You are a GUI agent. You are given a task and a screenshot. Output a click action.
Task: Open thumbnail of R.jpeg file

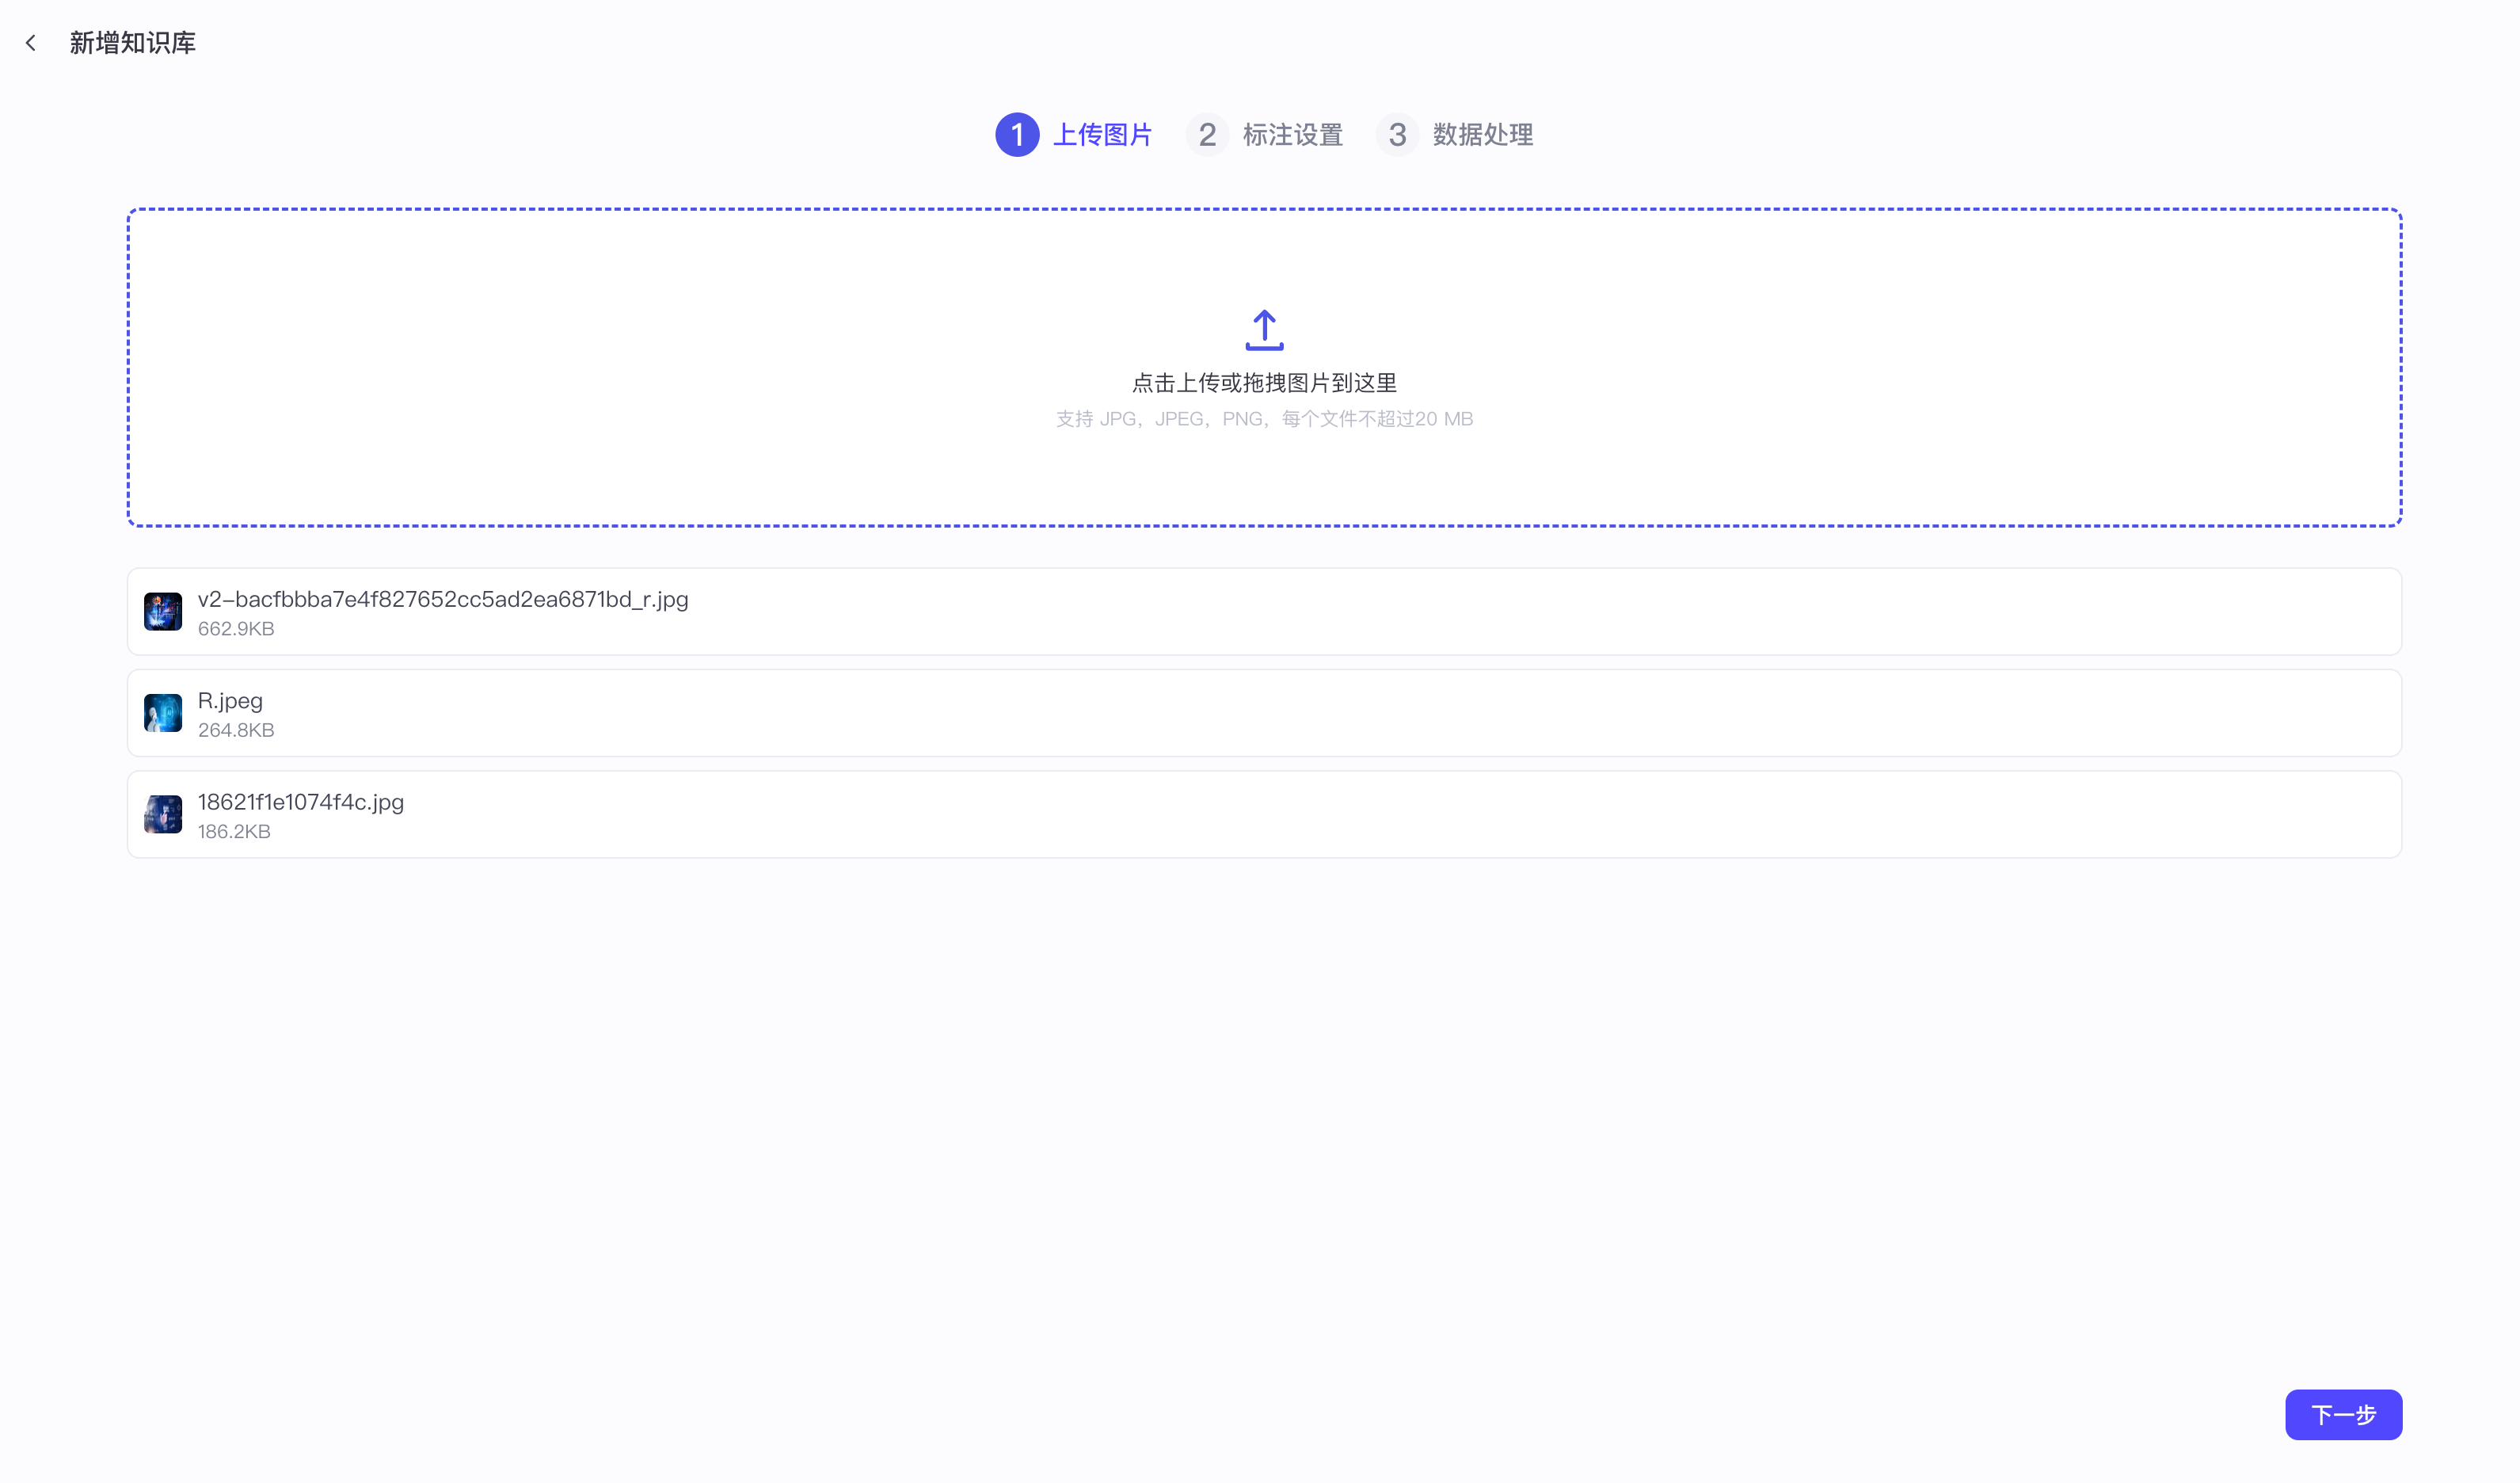click(x=163, y=713)
